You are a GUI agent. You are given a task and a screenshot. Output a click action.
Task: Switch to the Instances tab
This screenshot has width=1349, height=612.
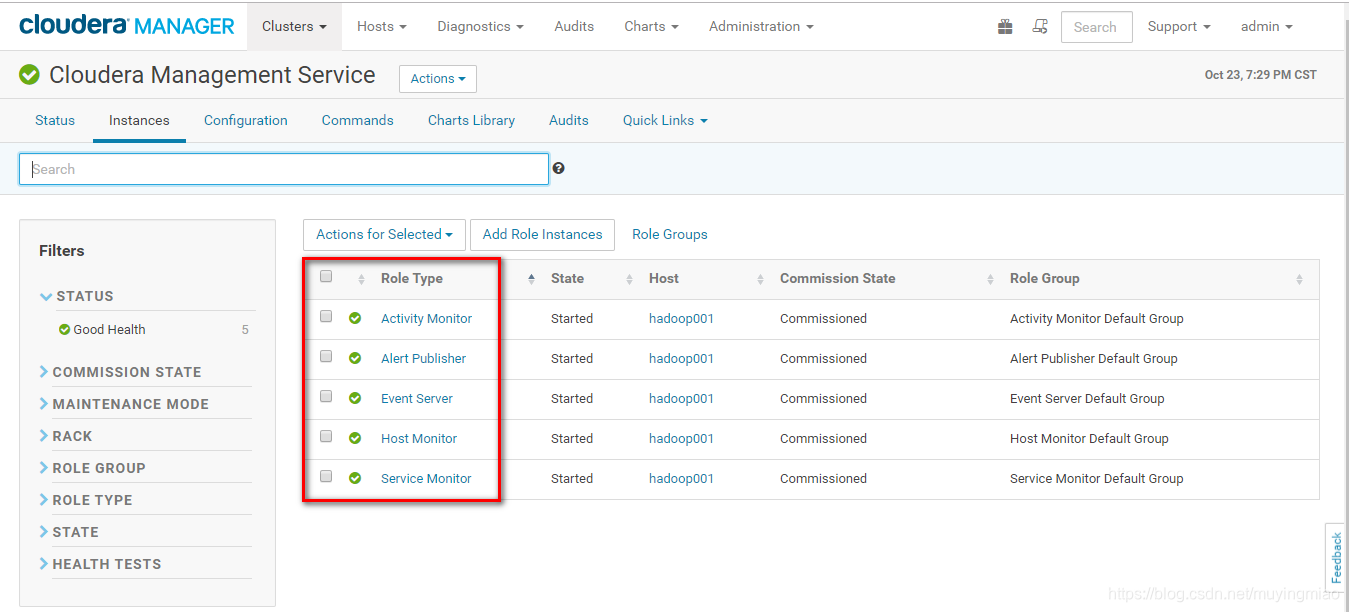pyautogui.click(x=139, y=120)
